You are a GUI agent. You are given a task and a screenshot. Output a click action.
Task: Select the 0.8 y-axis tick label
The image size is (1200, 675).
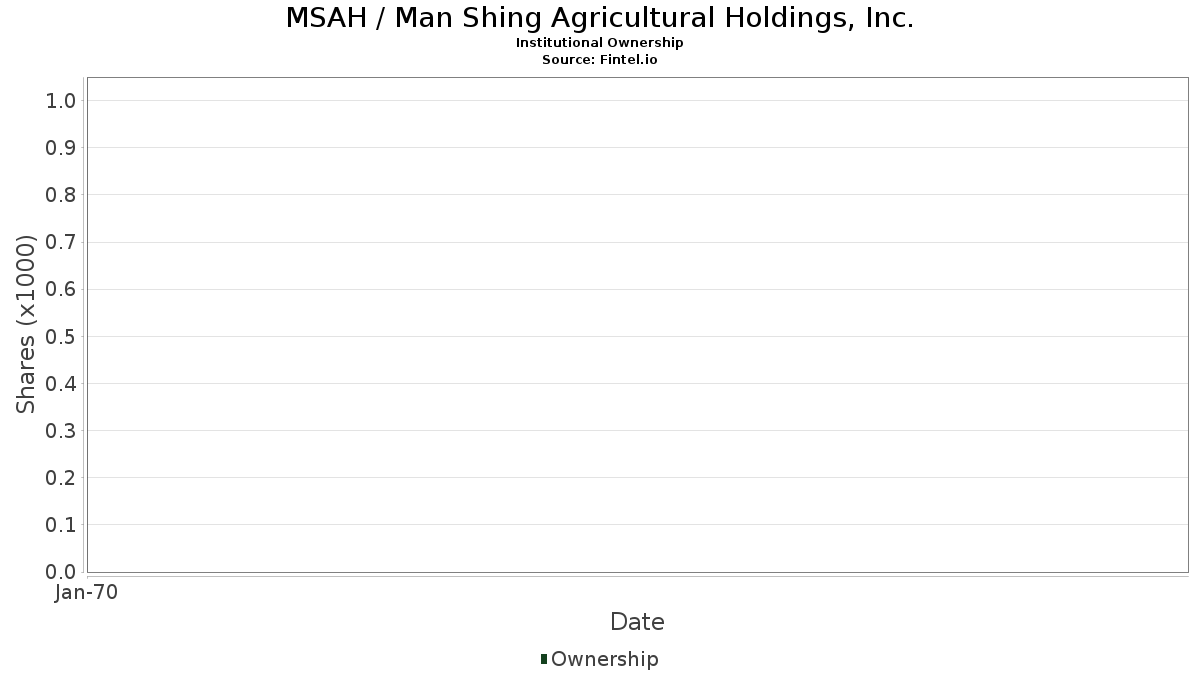[x=62, y=195]
